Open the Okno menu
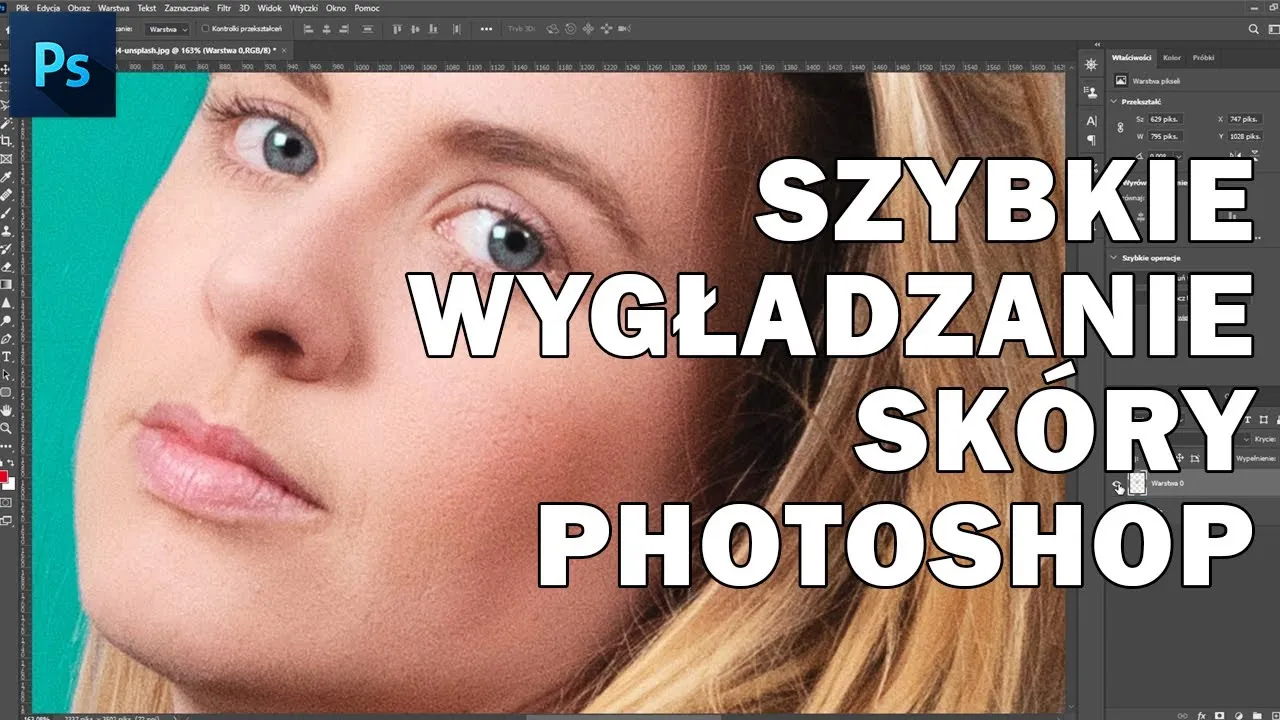The width and height of the screenshot is (1280, 720). pyautogui.click(x=338, y=7)
